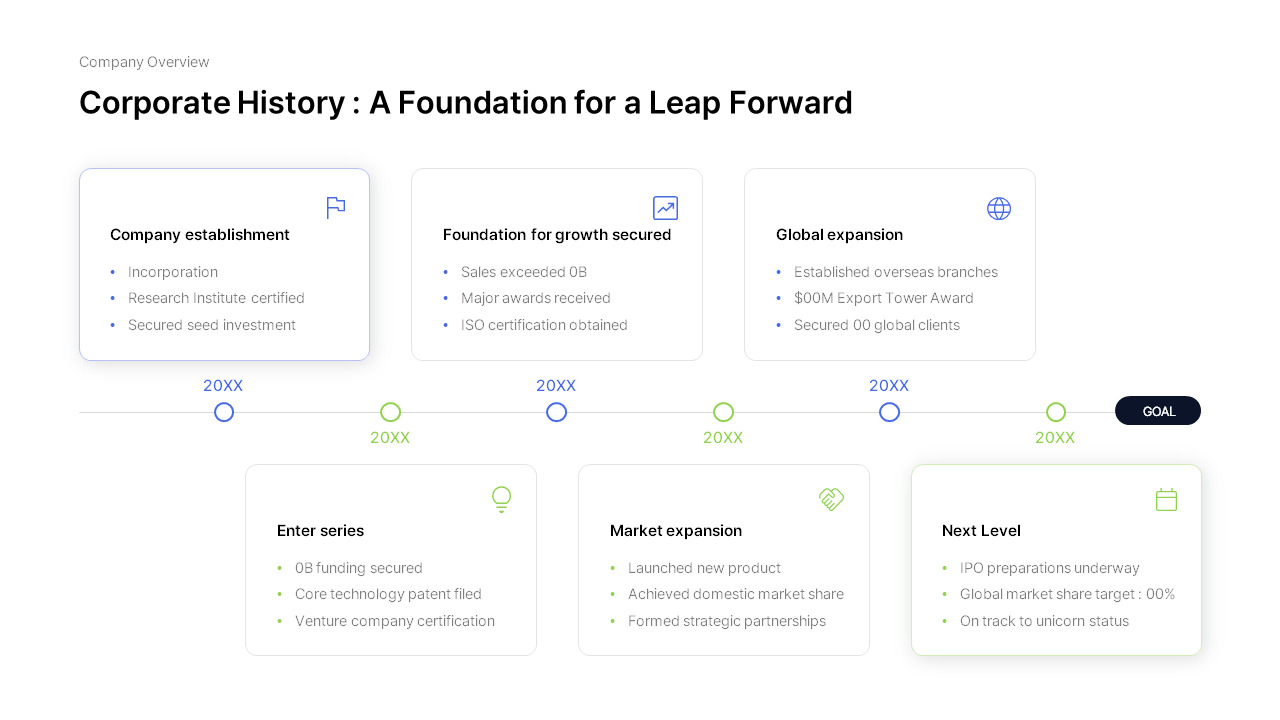
Task: Select the green circle above Market expansion
Action: tap(723, 412)
